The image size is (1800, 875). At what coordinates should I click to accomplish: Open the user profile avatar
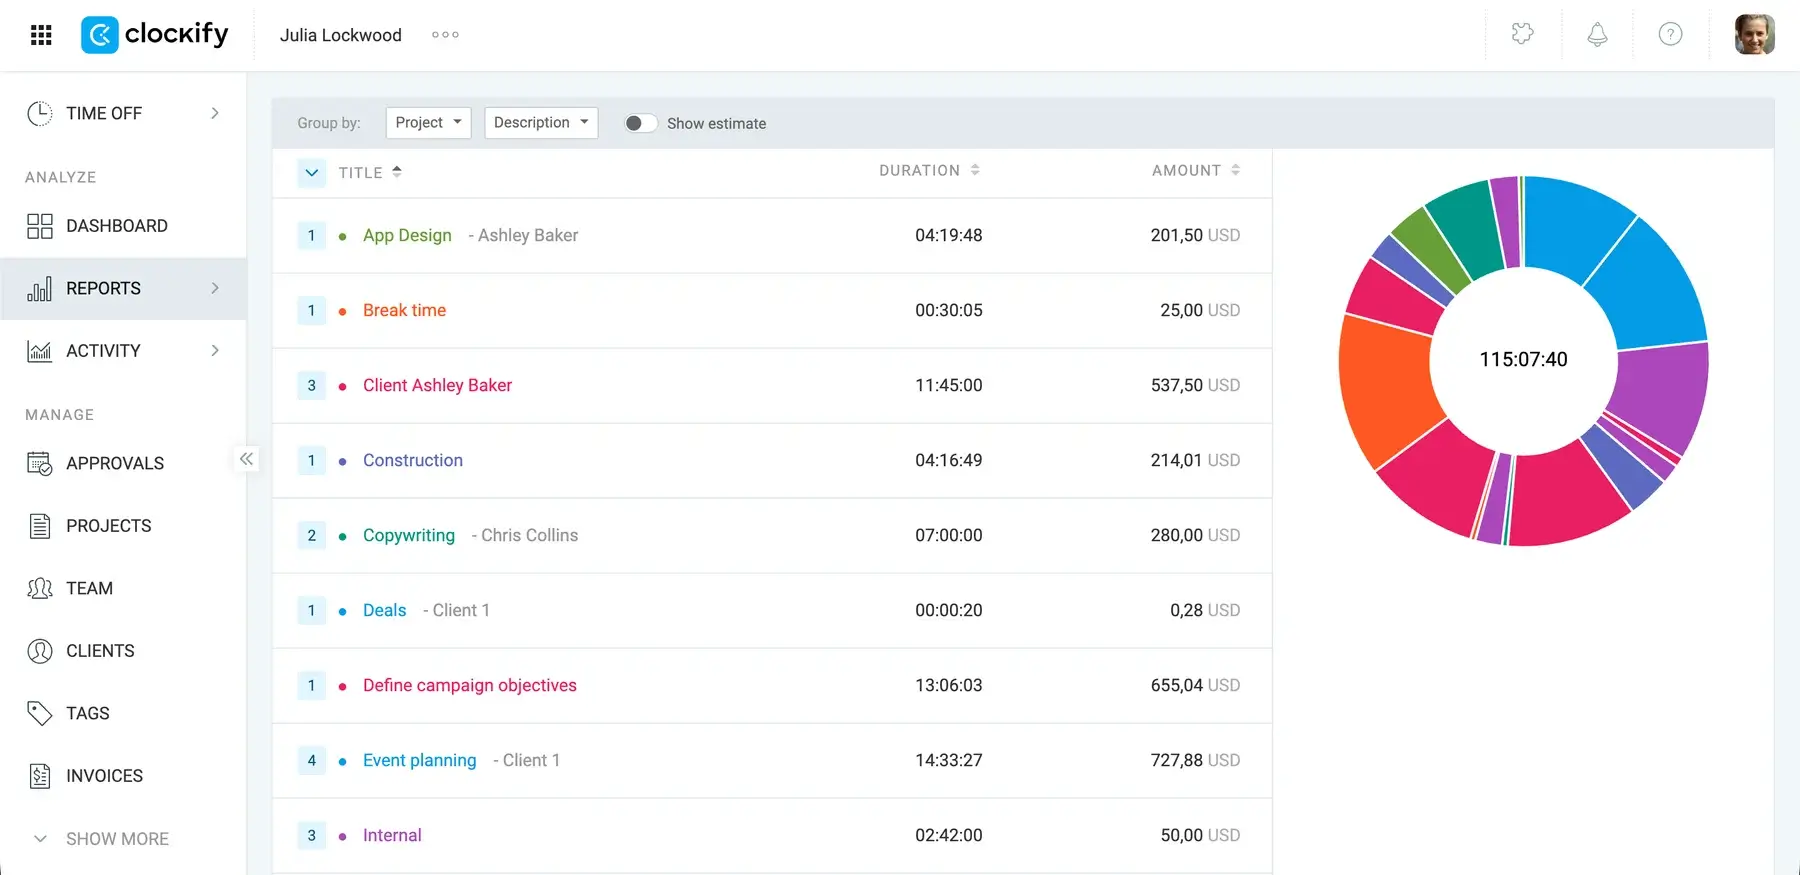1754,34
